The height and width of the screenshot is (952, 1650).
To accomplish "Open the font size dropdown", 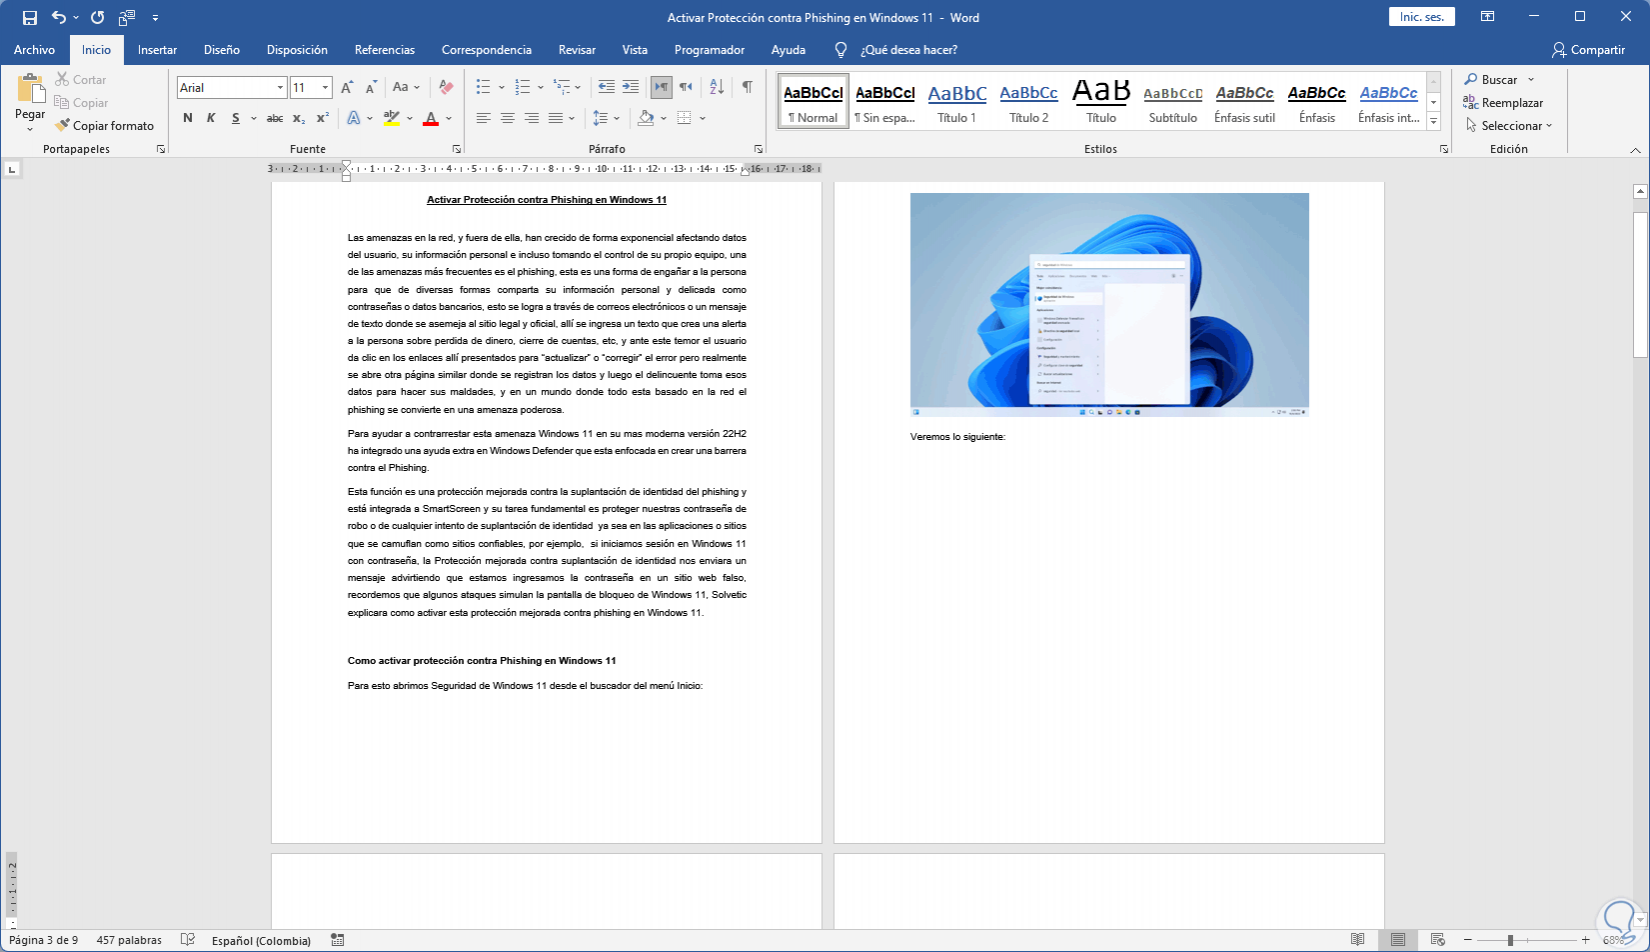I will tap(325, 88).
